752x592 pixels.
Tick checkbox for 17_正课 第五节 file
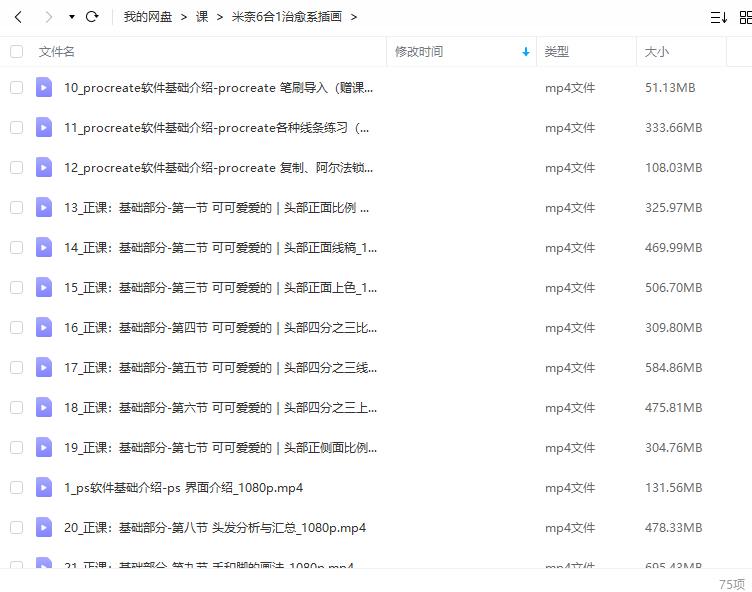point(16,368)
